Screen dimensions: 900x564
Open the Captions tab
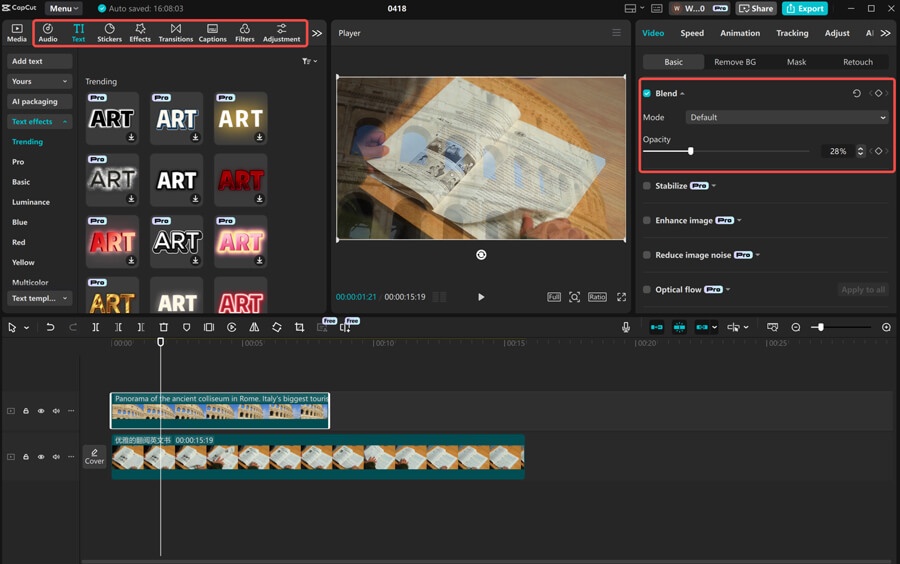212,33
